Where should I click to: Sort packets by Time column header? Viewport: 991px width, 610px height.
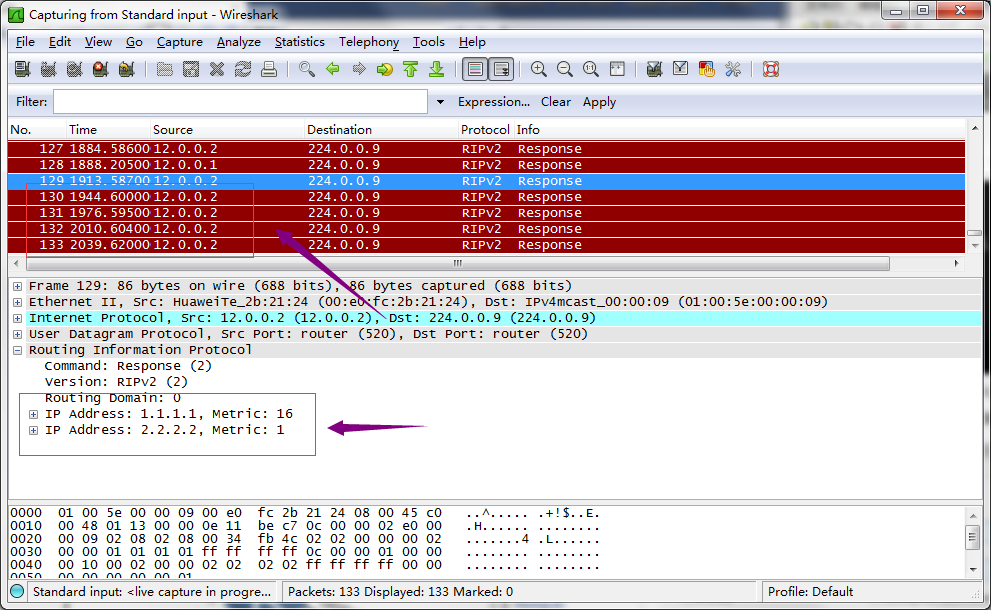[x=109, y=130]
